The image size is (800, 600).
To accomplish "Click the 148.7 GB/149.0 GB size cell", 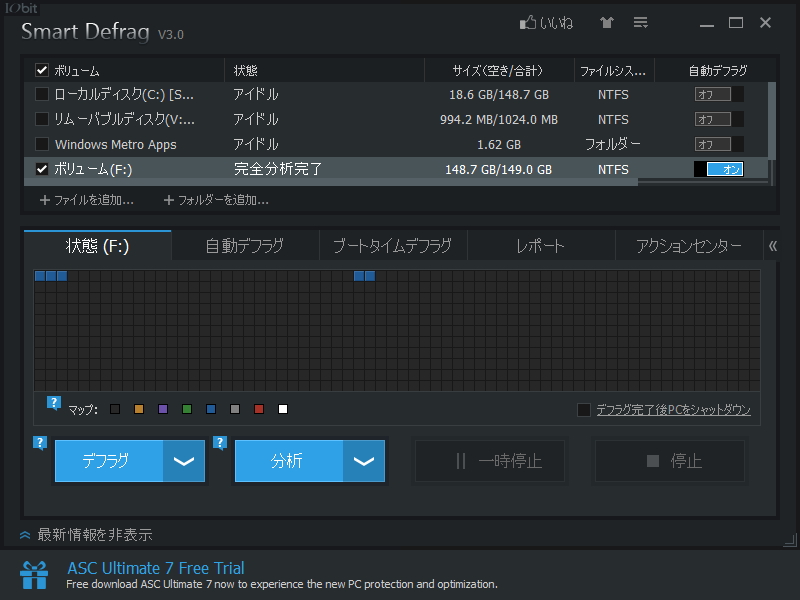I will click(x=499, y=169).
